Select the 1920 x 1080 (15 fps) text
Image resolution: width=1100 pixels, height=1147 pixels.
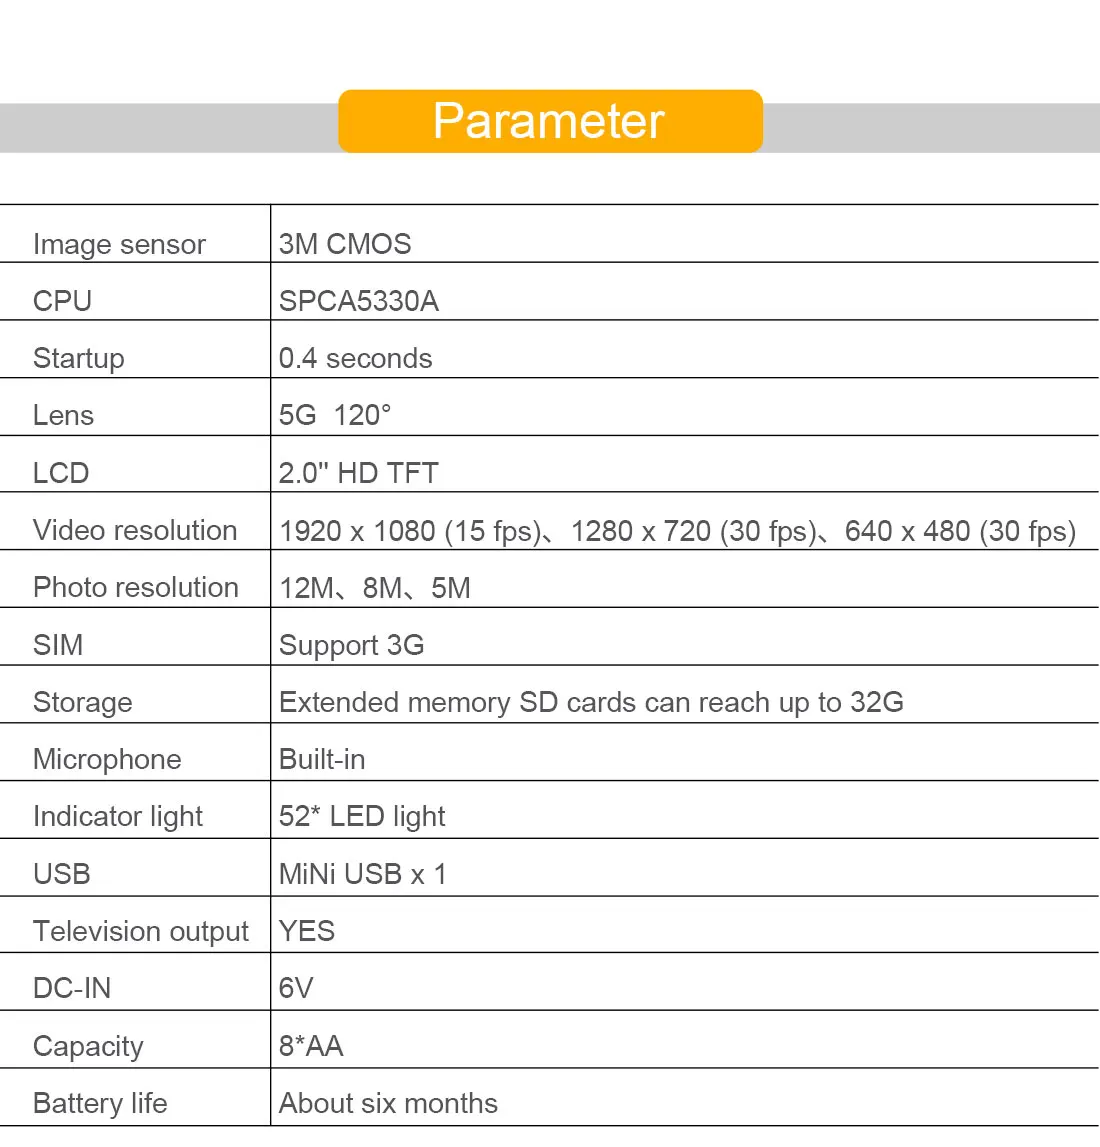tap(410, 531)
